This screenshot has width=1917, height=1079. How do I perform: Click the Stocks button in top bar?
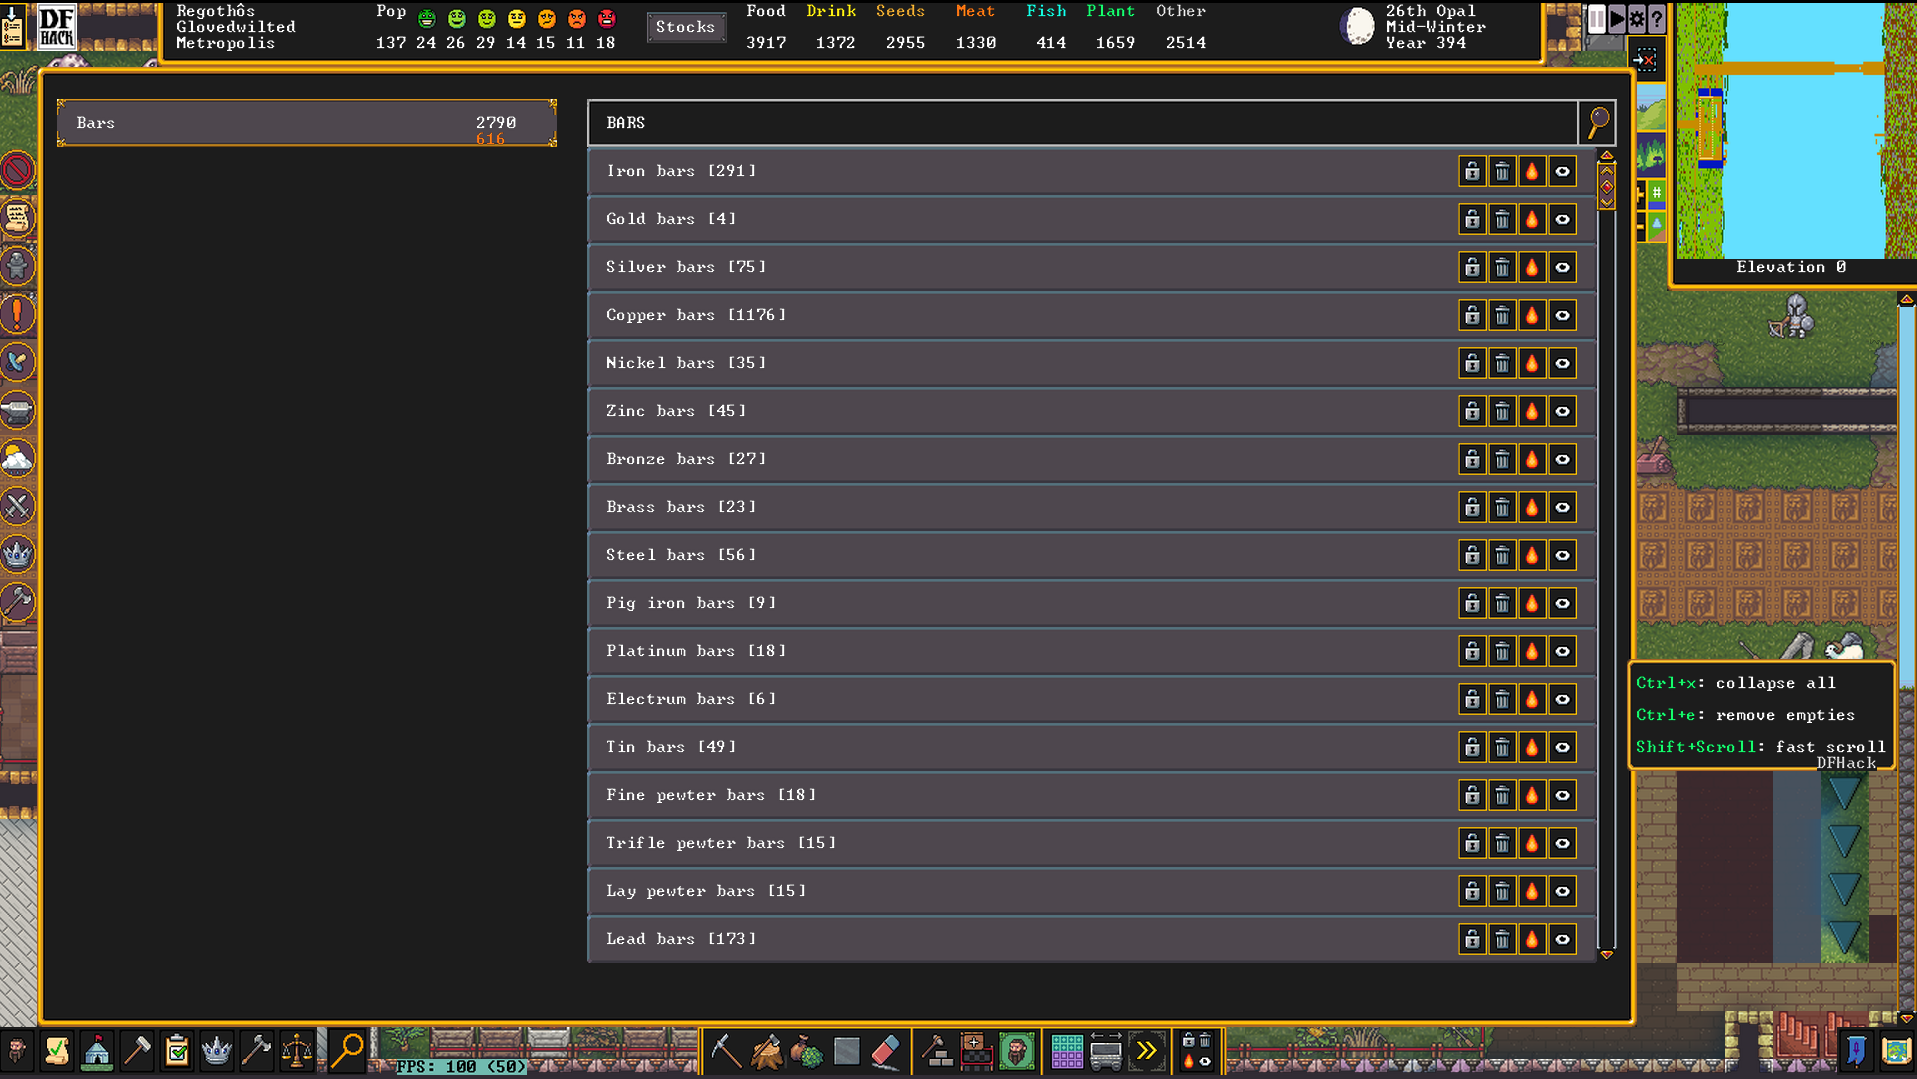pos(685,27)
